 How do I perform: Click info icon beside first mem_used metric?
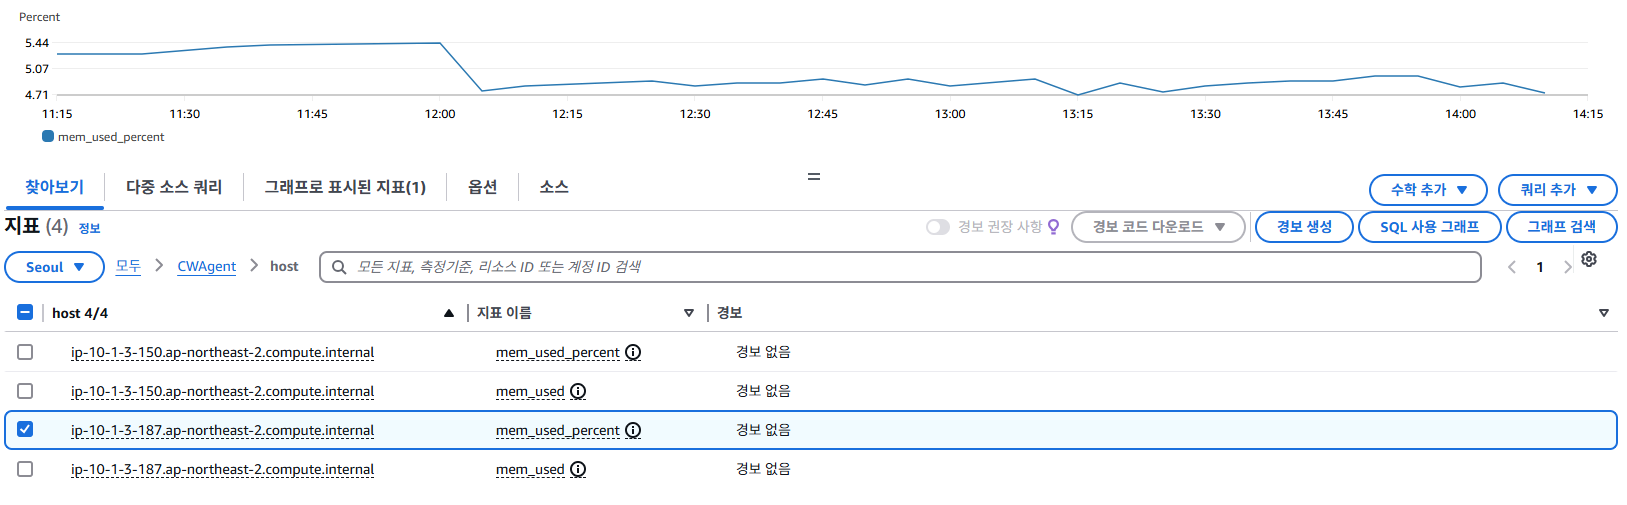click(x=578, y=391)
